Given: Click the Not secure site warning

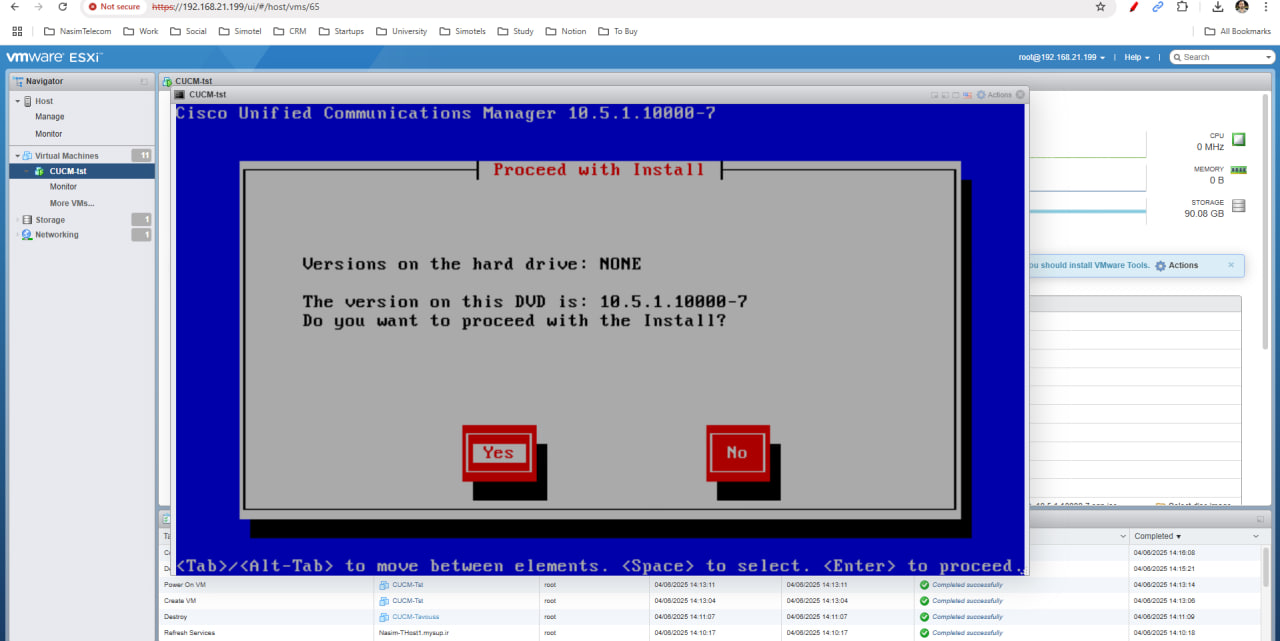Looking at the screenshot, I should 113,6.
